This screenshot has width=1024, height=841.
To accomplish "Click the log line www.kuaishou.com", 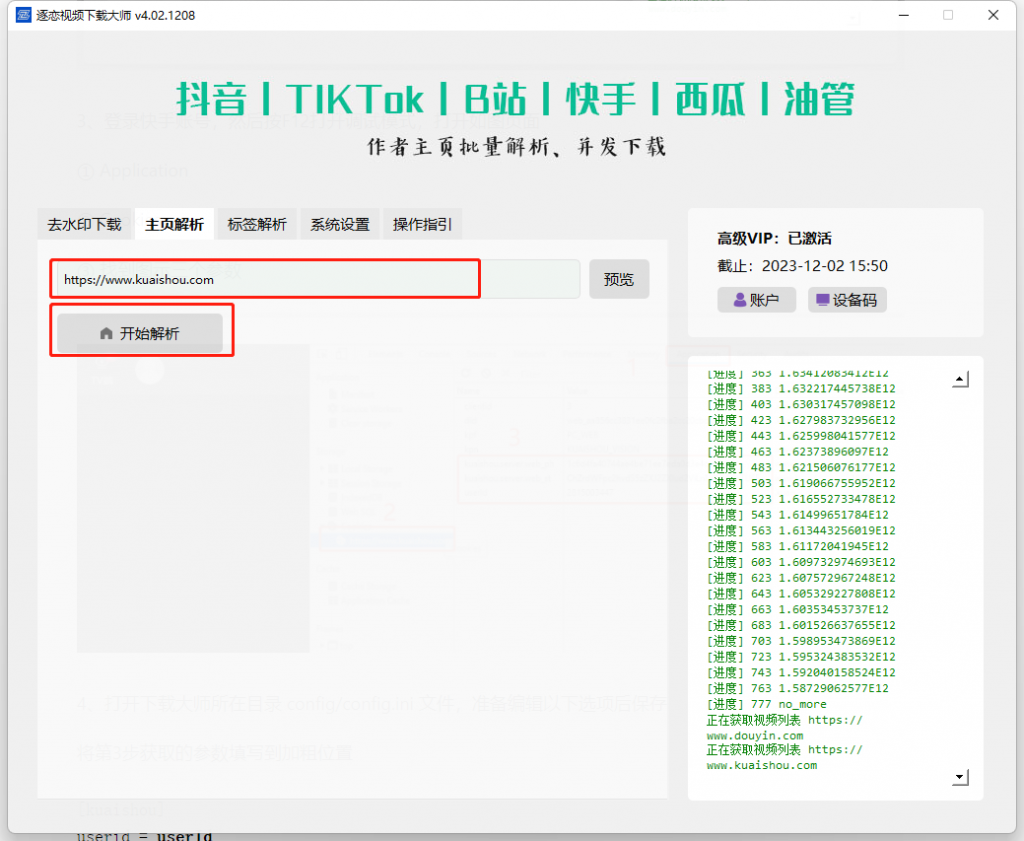I will point(761,765).
